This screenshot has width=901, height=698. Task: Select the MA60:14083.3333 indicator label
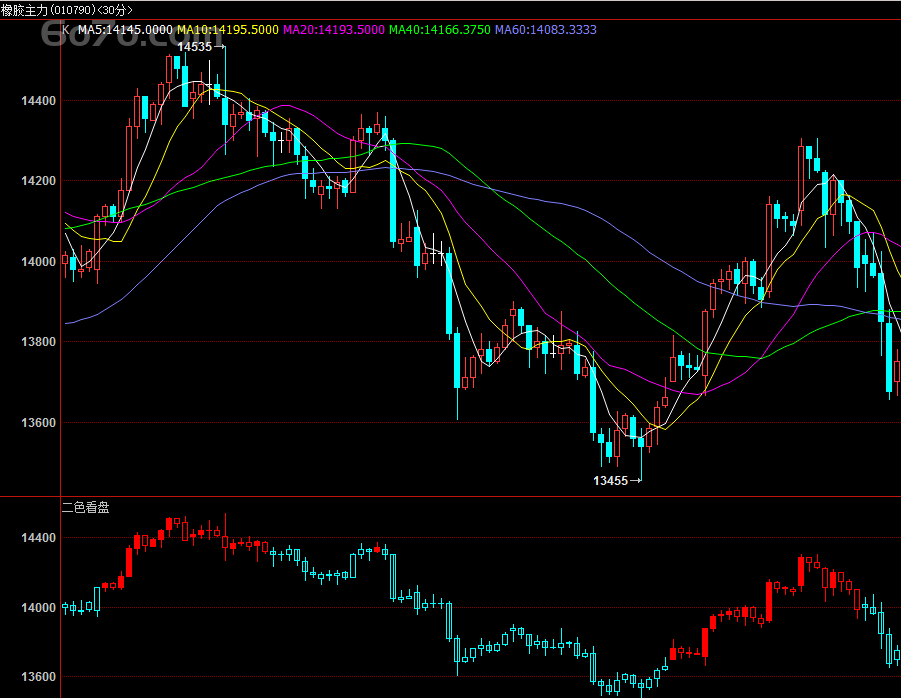pyautogui.click(x=546, y=30)
